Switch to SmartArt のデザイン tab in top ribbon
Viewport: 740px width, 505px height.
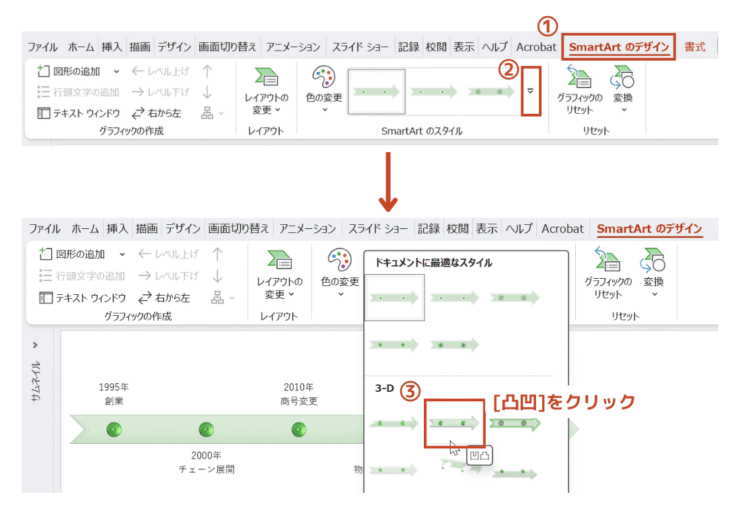(619, 47)
